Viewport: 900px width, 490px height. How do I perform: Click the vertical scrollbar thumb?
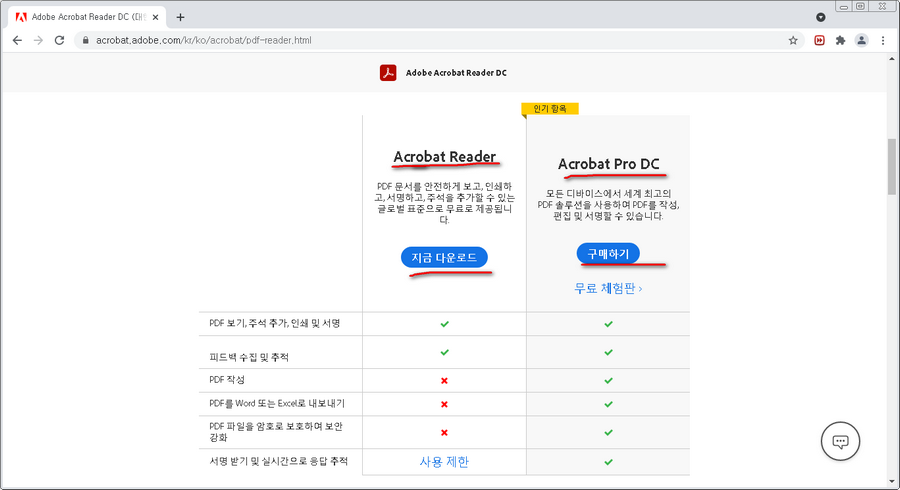[x=891, y=166]
